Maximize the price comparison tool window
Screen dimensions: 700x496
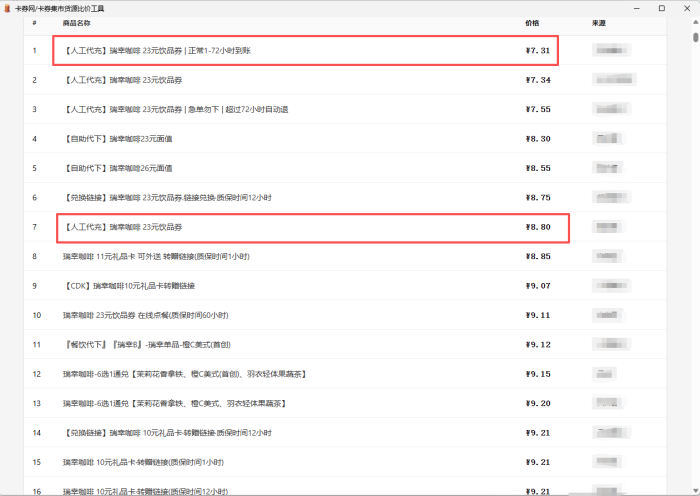coord(662,8)
